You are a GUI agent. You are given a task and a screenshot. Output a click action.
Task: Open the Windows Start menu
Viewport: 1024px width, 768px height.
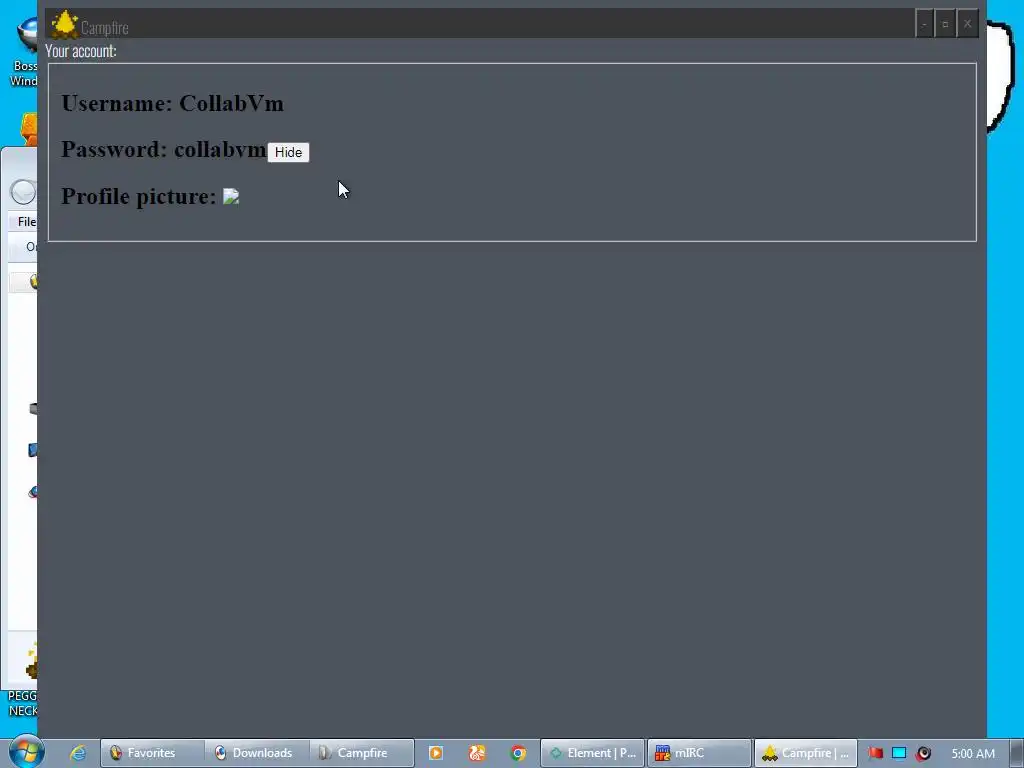(26, 752)
